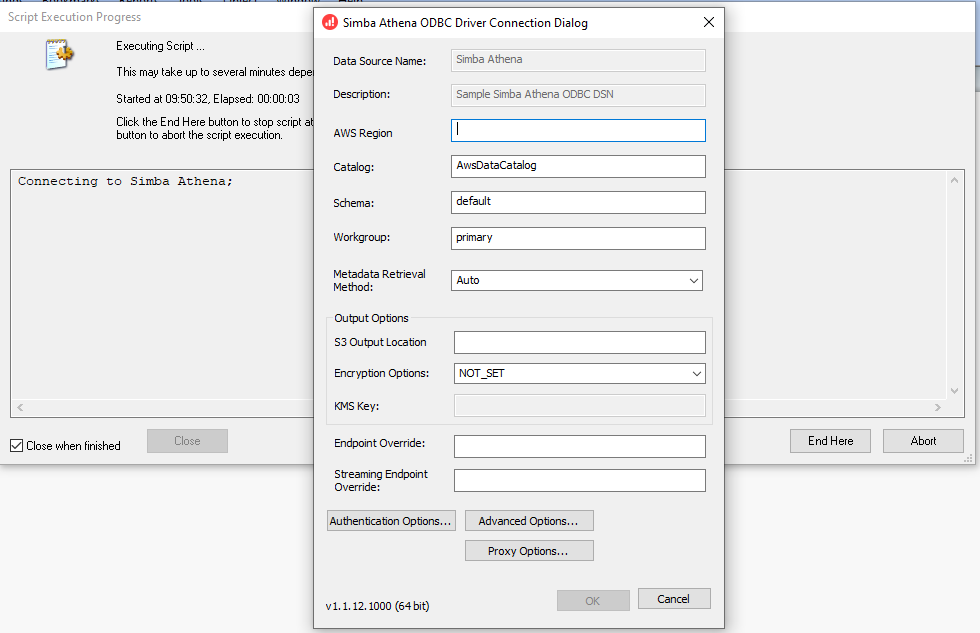Click End Here to stop the script
The width and height of the screenshot is (980, 633).
pyautogui.click(x=830, y=441)
